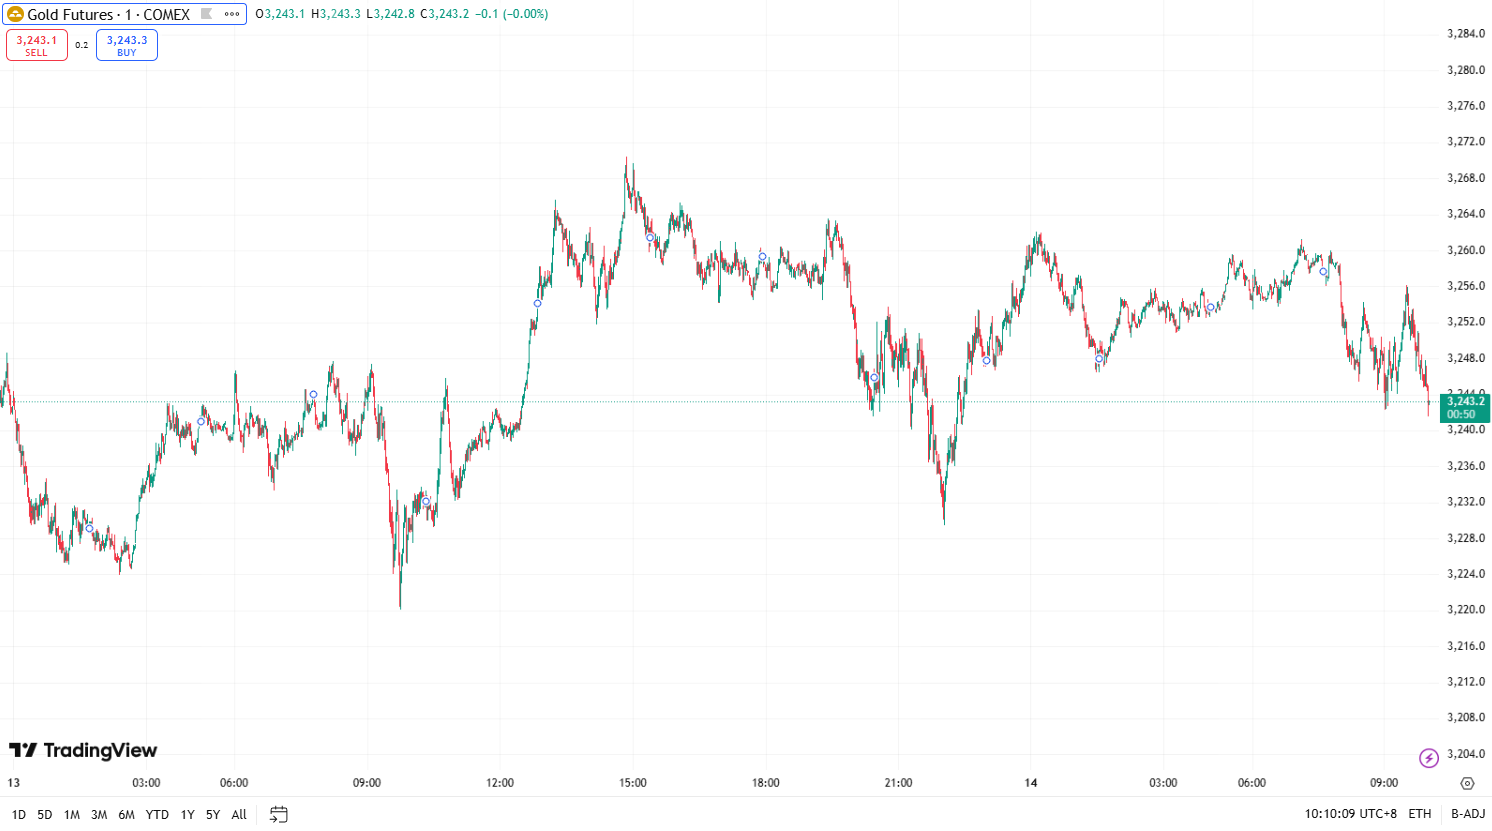Screen dimensions: 1492x831
Task: Click the Gold Futures symbol title
Action: pyautogui.click(x=108, y=14)
